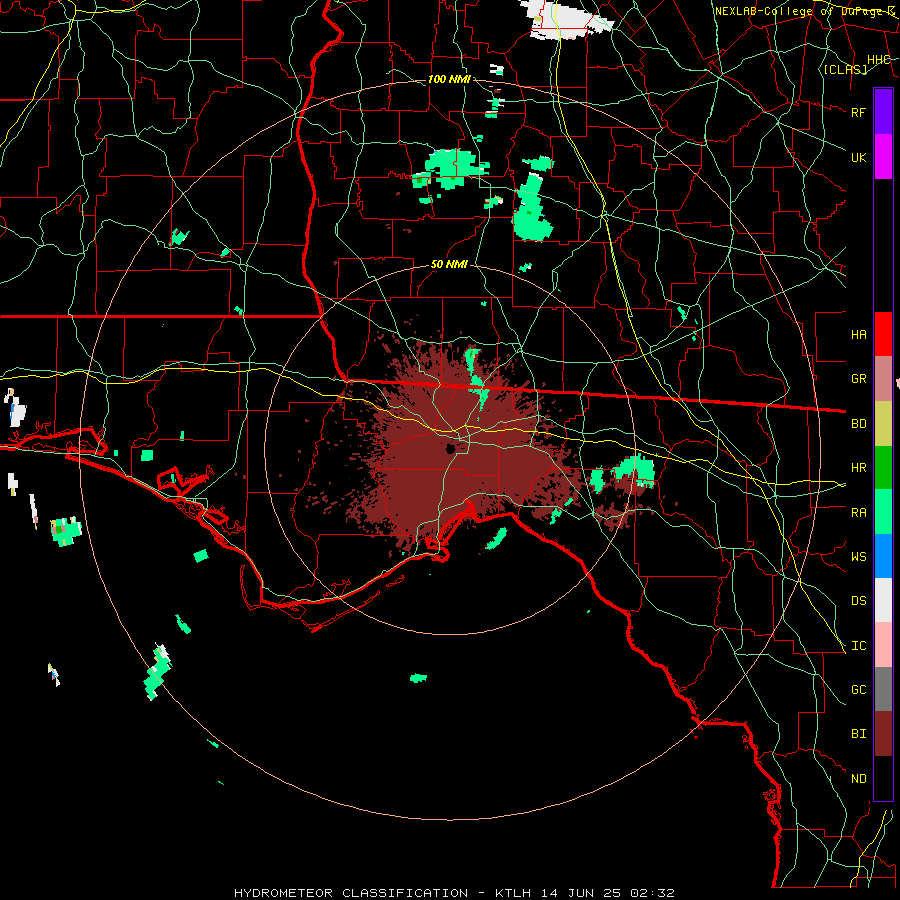The image size is (900, 900).
Task: Click the "BD" legend label
Action: (x=858, y=424)
